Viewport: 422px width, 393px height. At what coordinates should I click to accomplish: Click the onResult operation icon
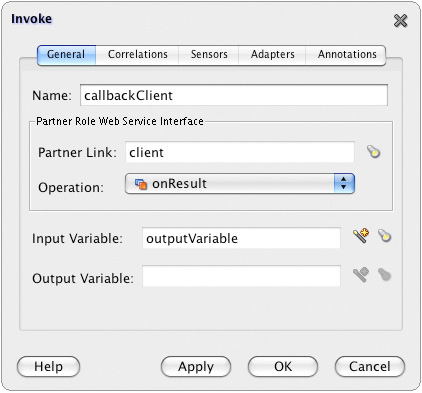pyautogui.click(x=141, y=184)
